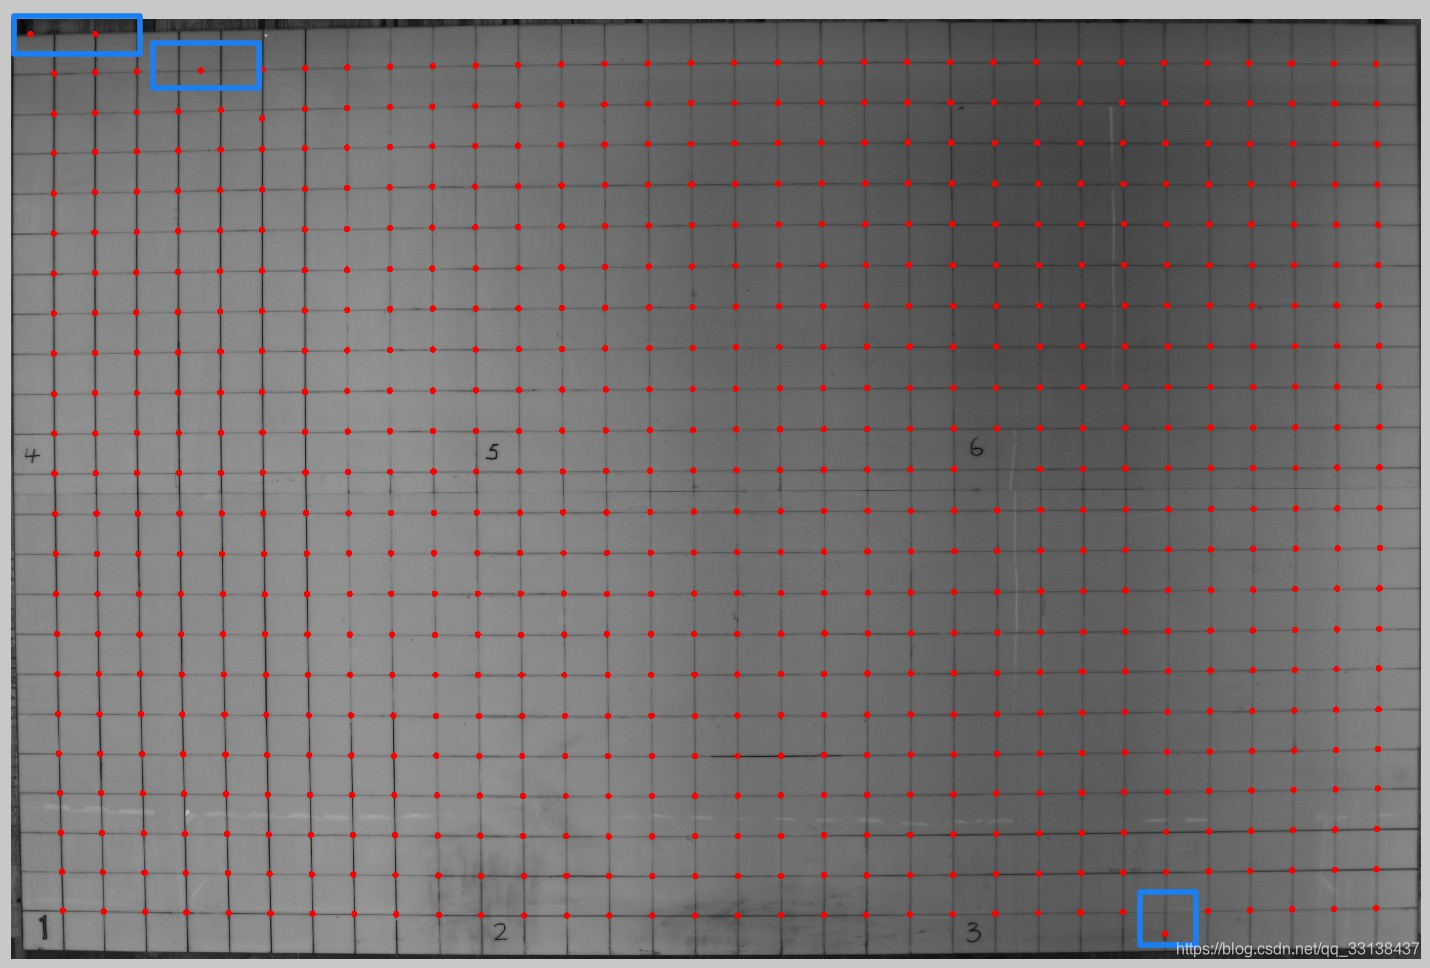Viewport: 1430px width, 968px height.
Task: Pick the handwritten number 6 marking
Action: (x=976, y=447)
